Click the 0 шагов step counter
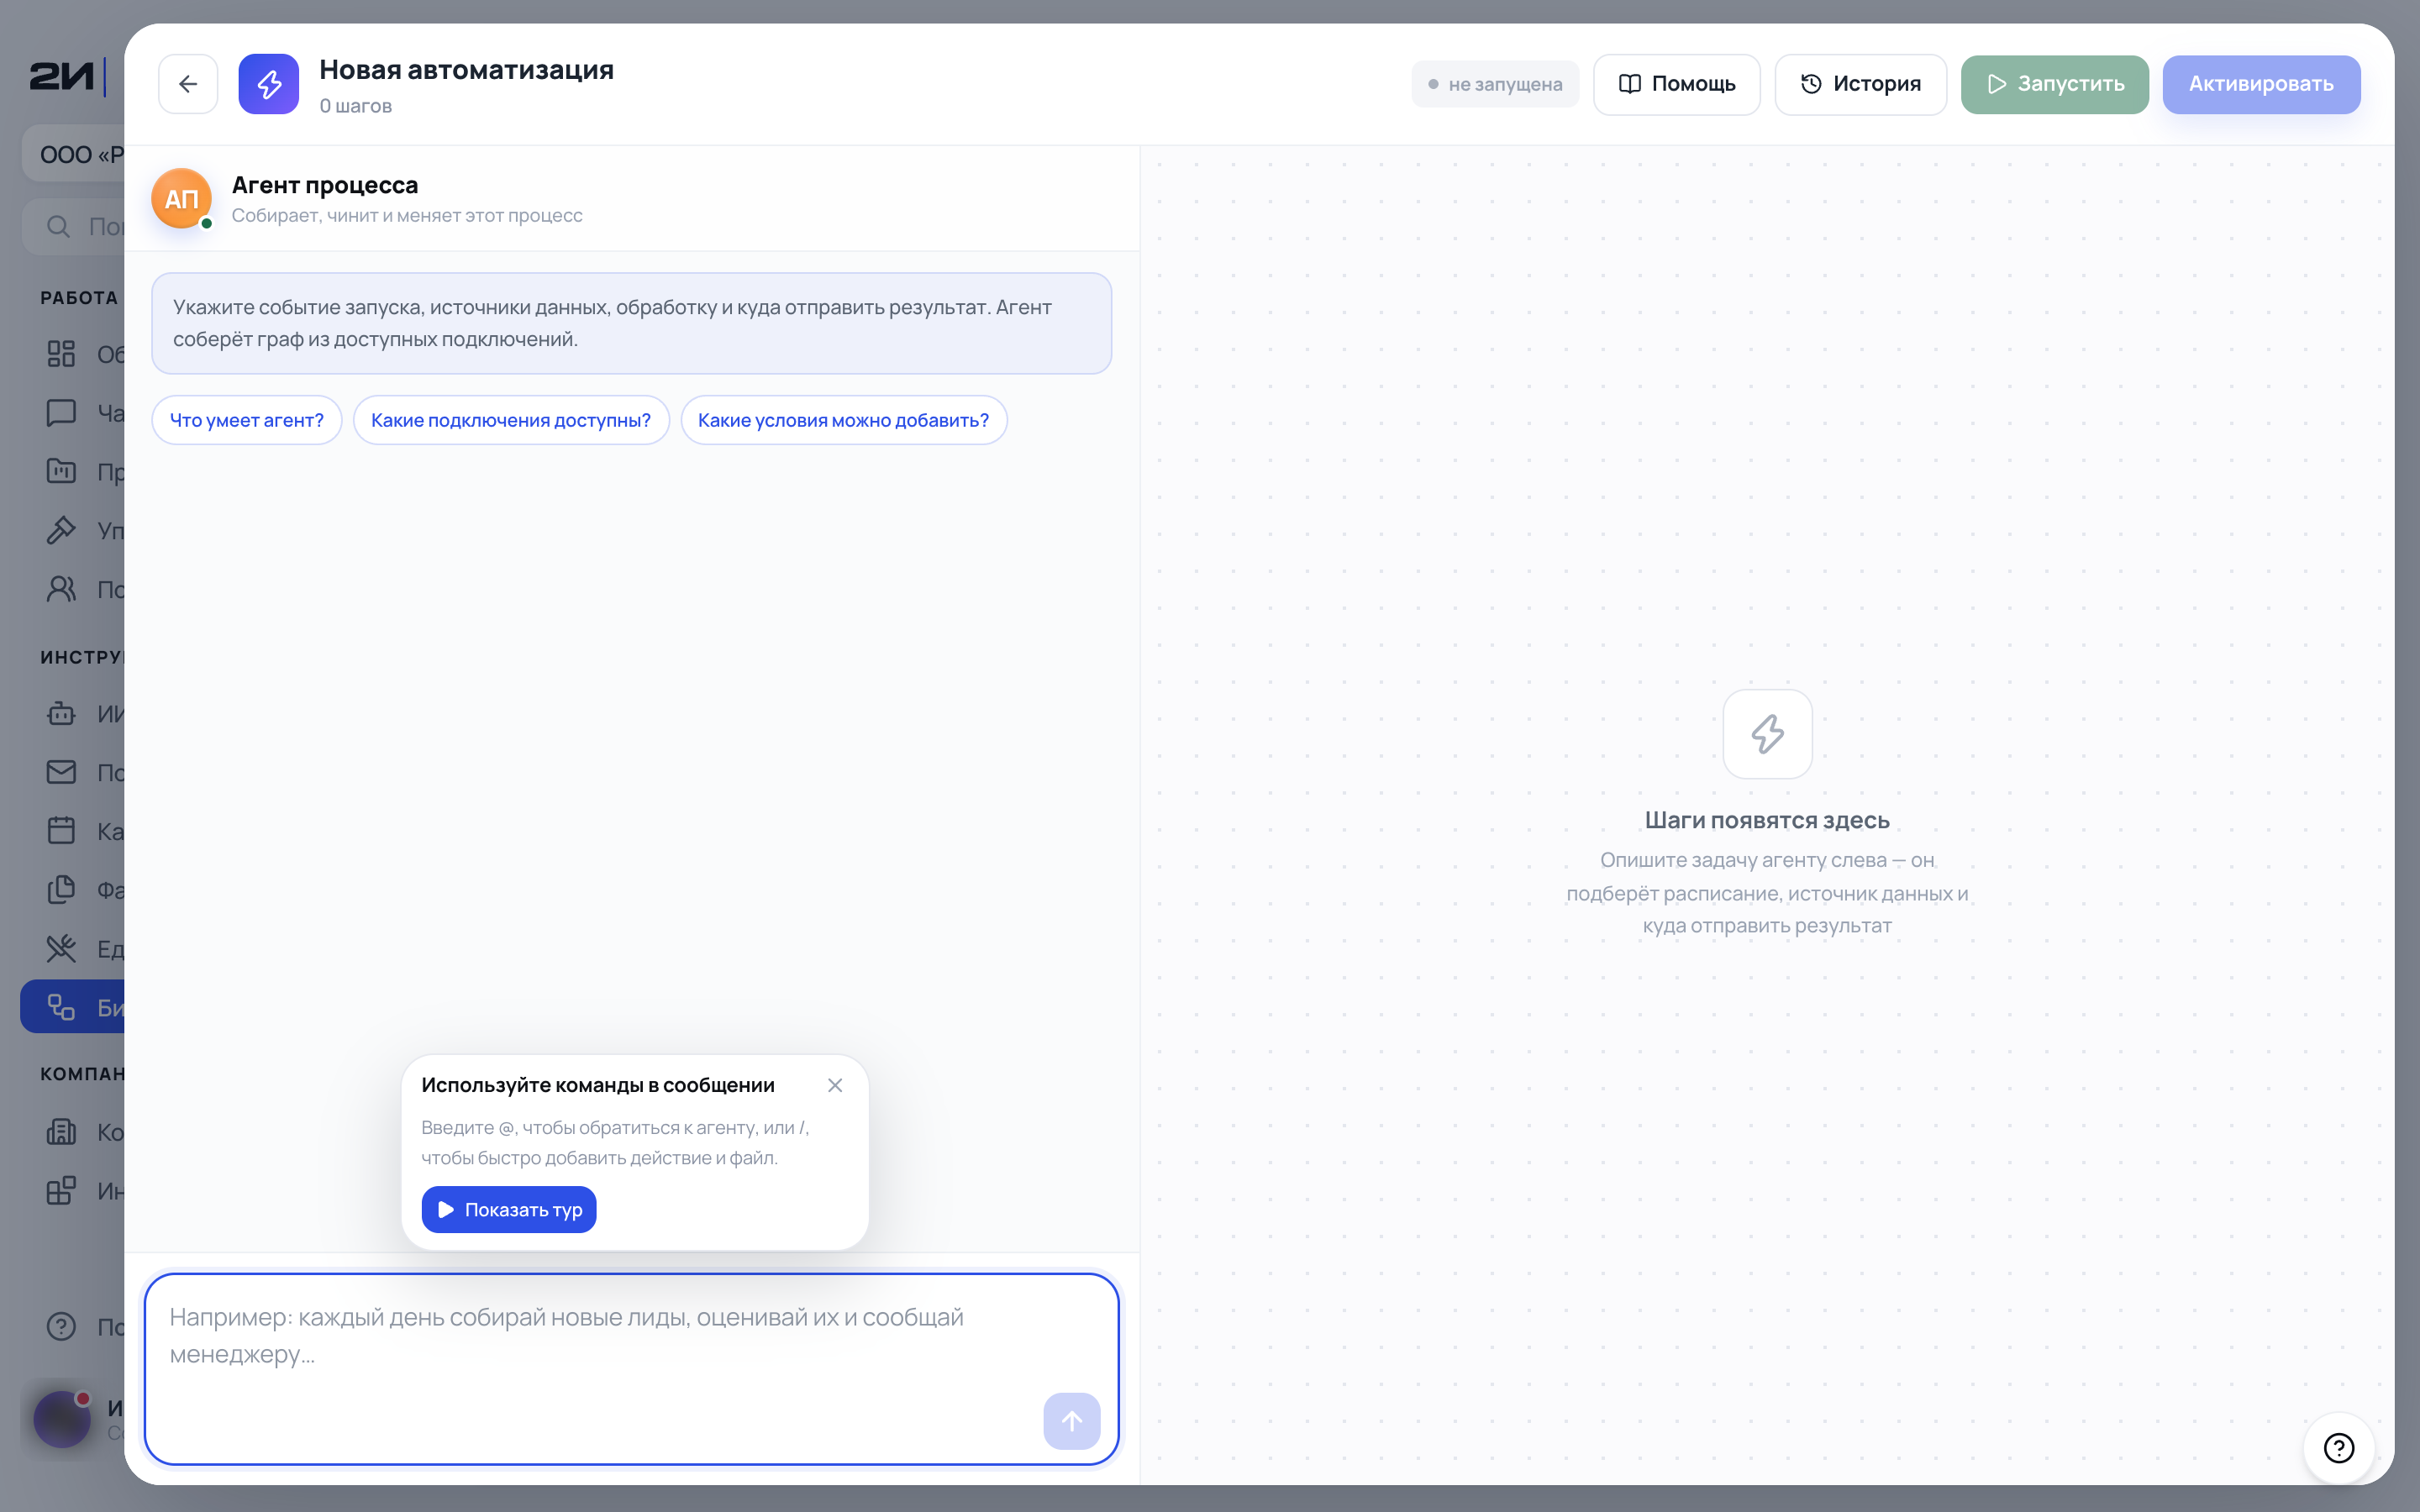 pyautogui.click(x=355, y=106)
